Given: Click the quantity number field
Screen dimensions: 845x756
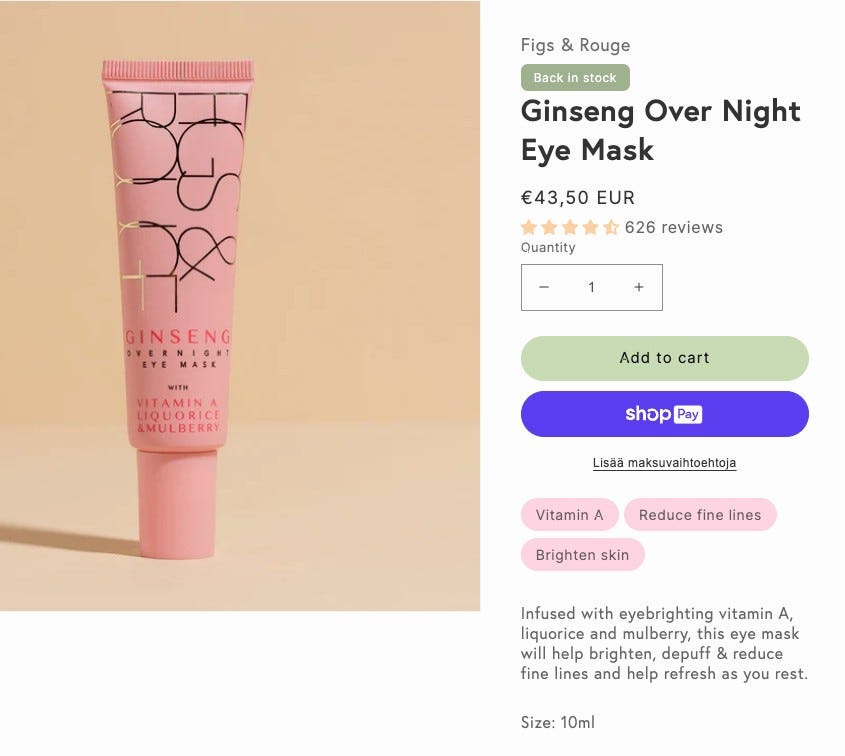Looking at the screenshot, I should [591, 288].
